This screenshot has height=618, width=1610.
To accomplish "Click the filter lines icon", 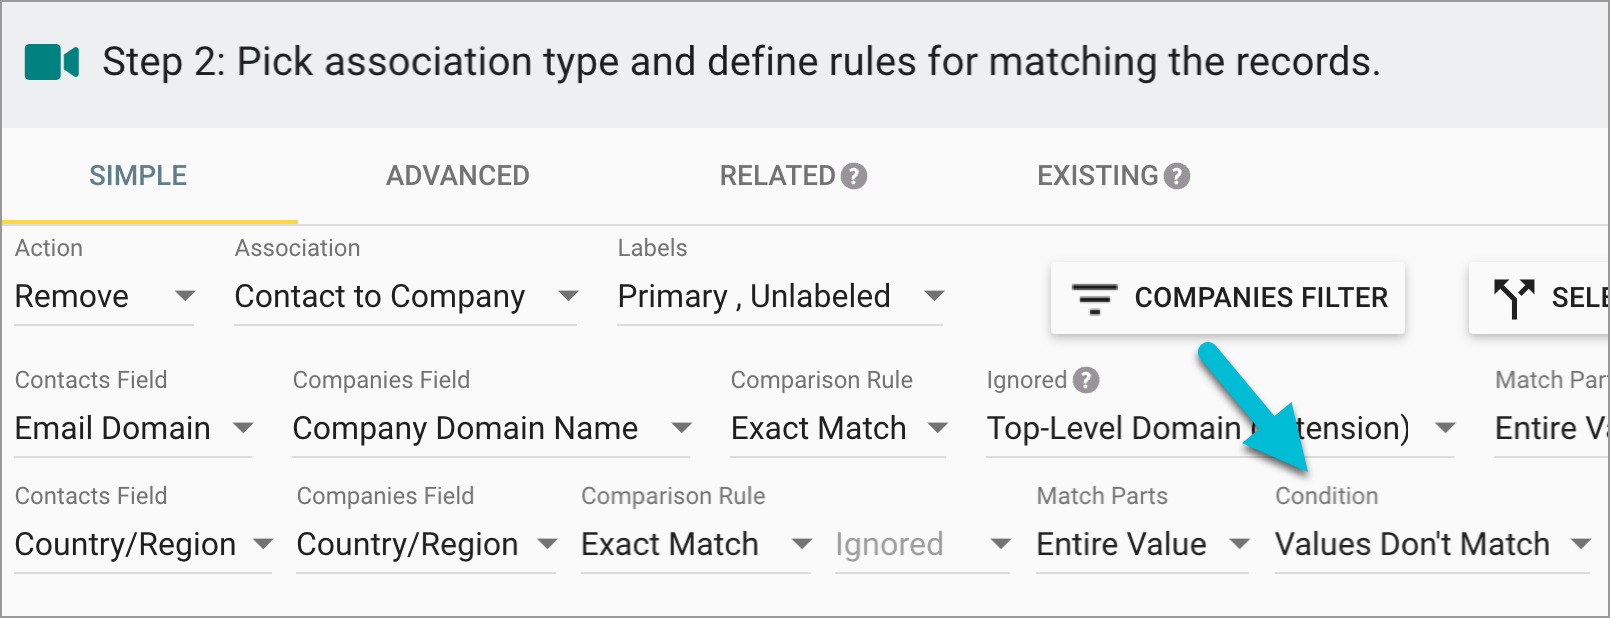I will pyautogui.click(x=1095, y=298).
